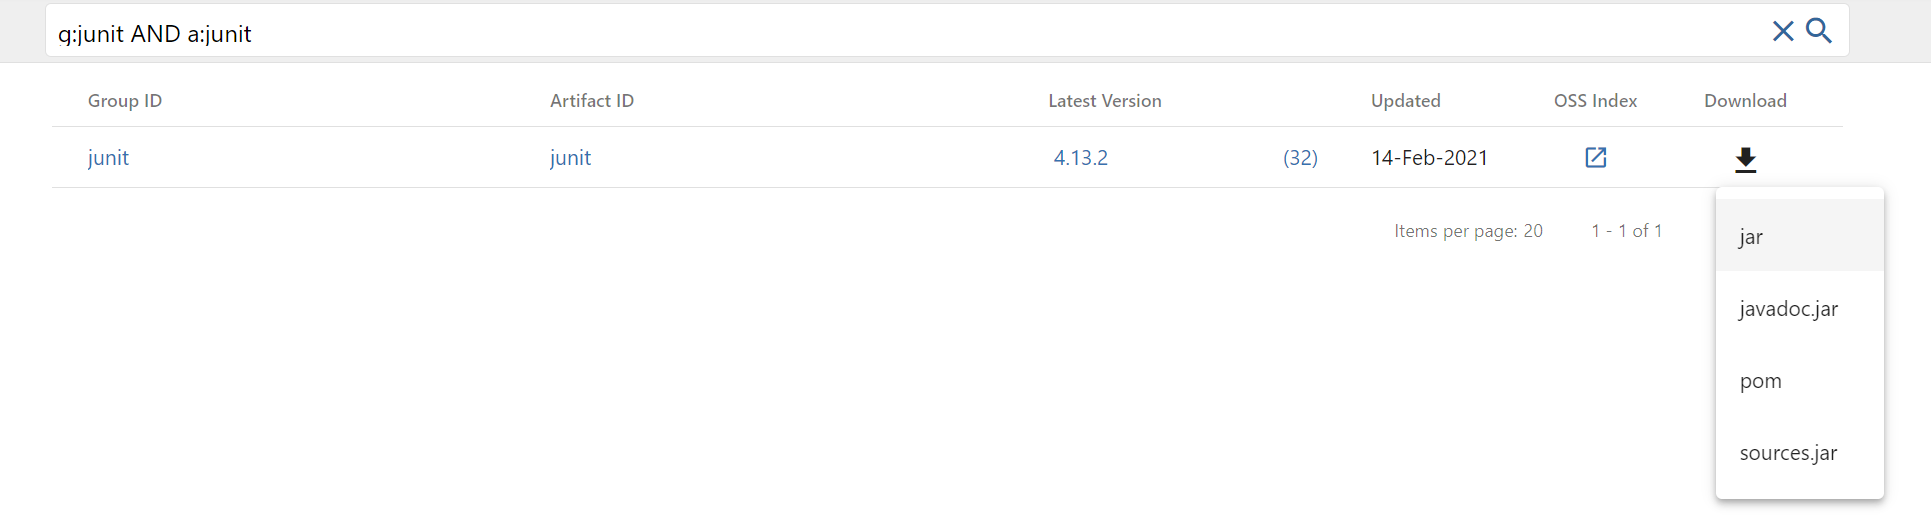Click the OSS Index column header
Image resolution: width=1931 pixels, height=522 pixels.
coord(1595,101)
